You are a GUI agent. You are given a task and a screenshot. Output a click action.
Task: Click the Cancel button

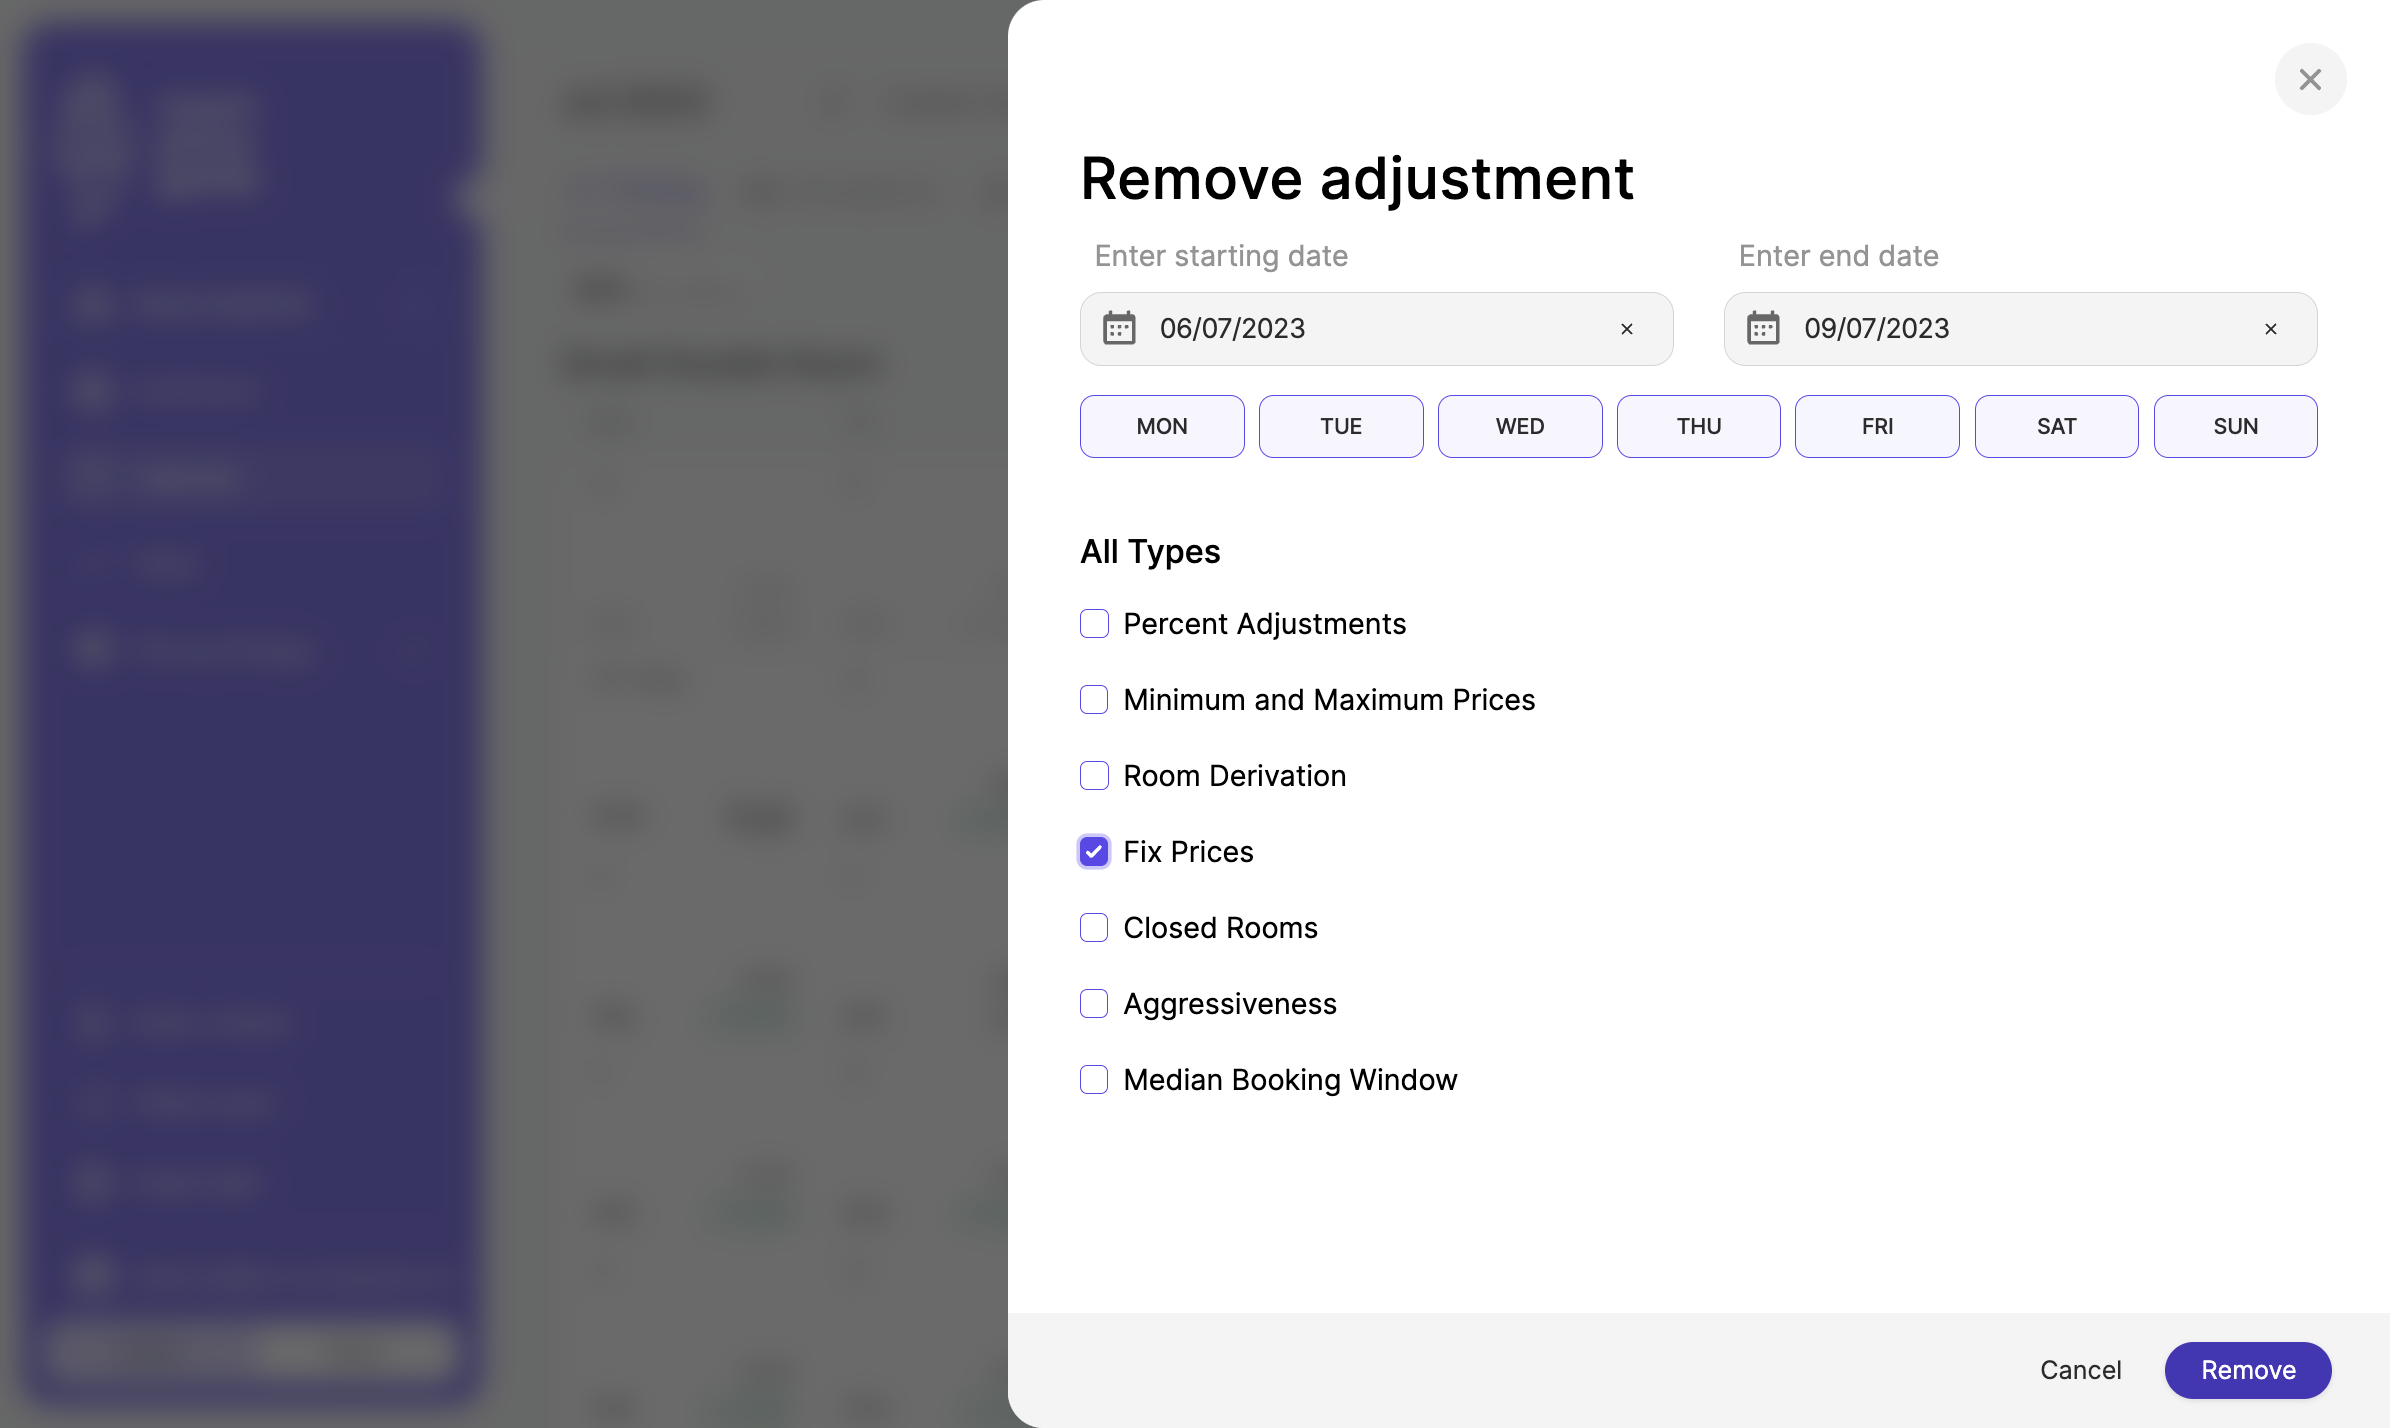click(x=2081, y=1370)
